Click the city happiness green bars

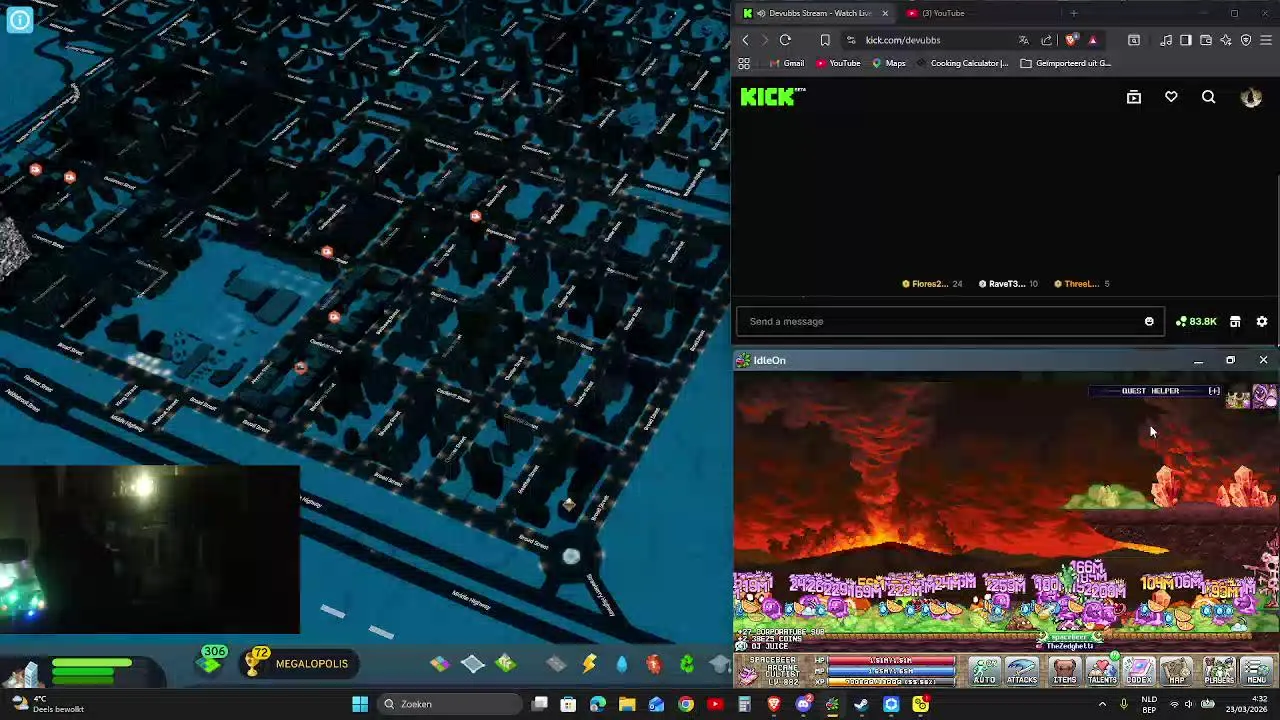92,671
